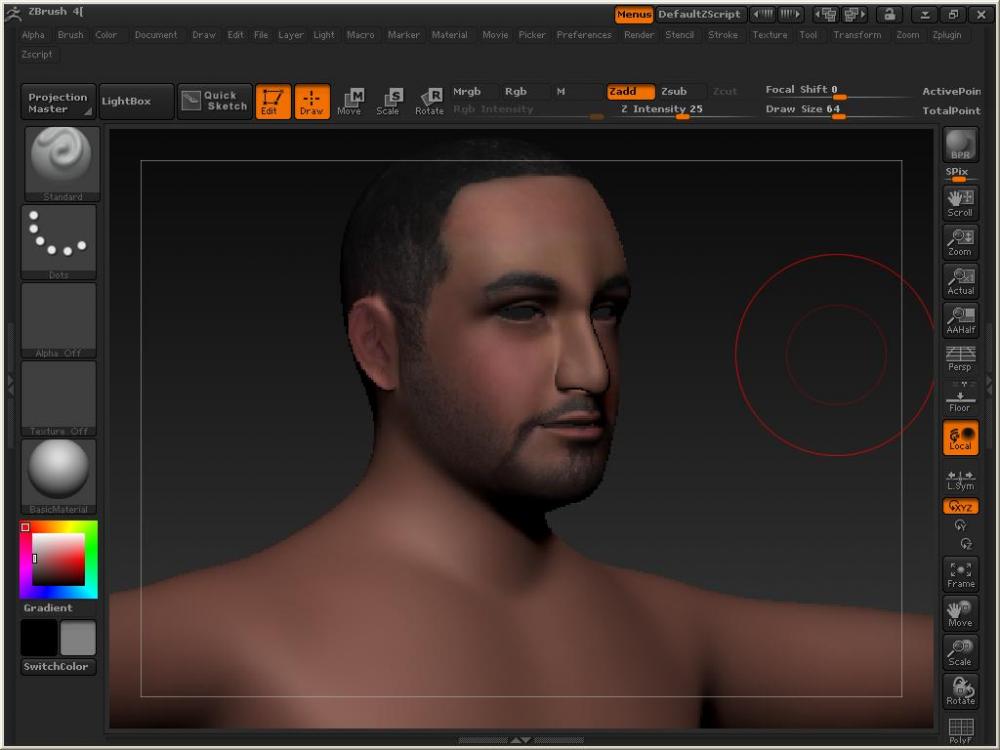
Task: Open the Brush menu
Action: [70, 35]
